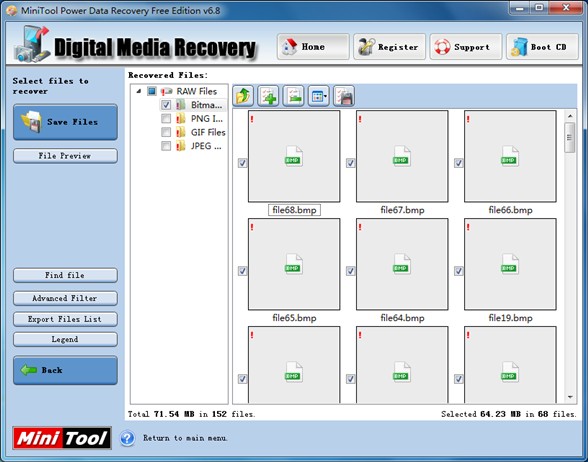The image size is (588, 462).
Task: Click the scrollbar up arrow
Action: point(570,116)
